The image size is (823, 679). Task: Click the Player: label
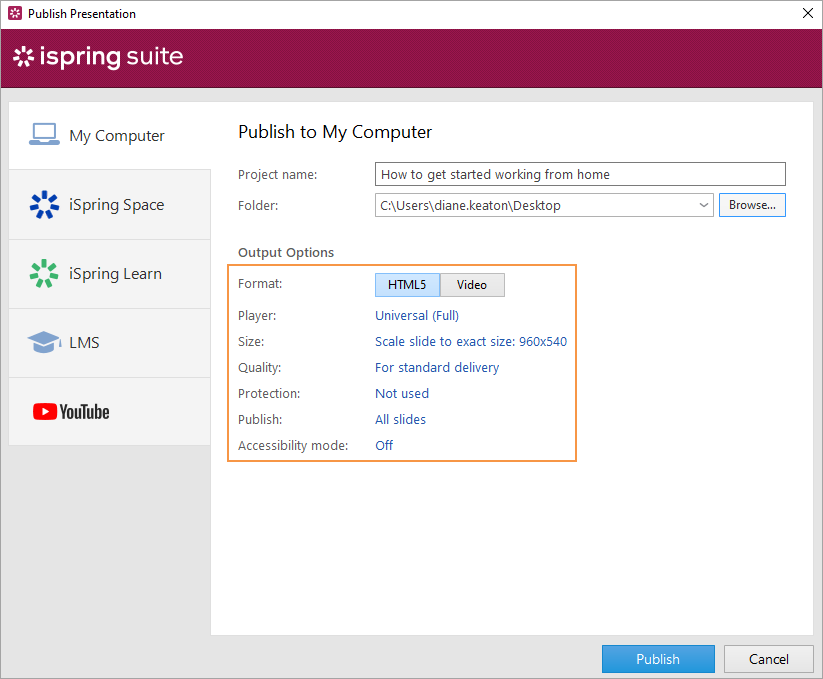pos(257,315)
